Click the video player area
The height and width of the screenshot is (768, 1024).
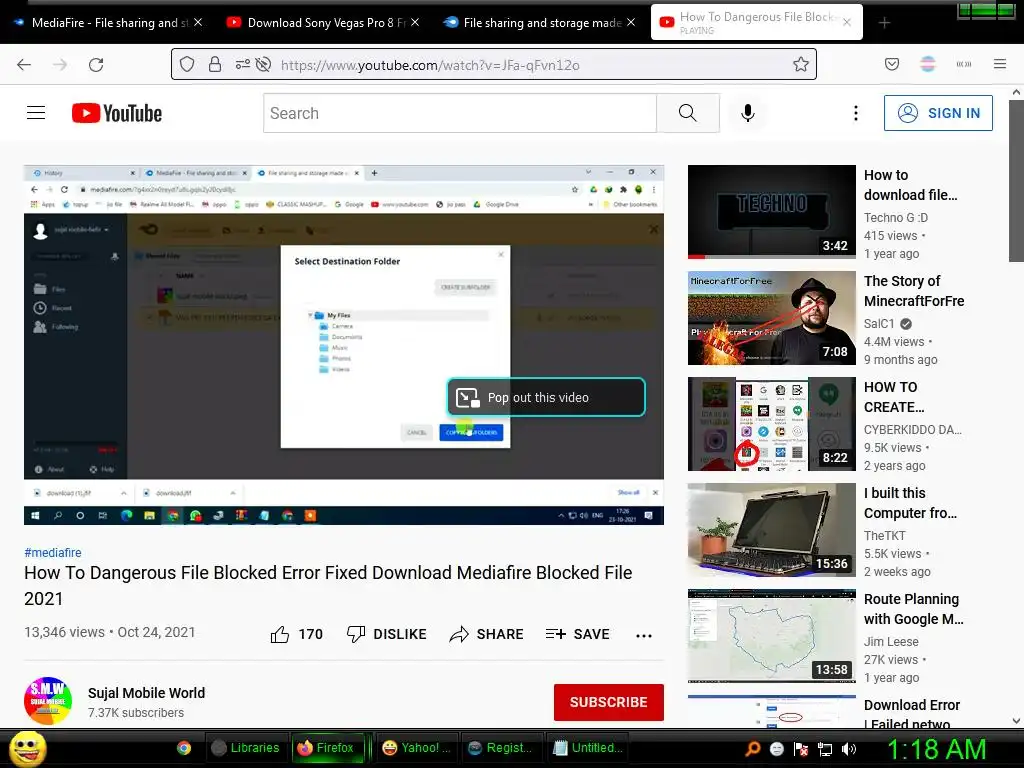click(x=344, y=345)
